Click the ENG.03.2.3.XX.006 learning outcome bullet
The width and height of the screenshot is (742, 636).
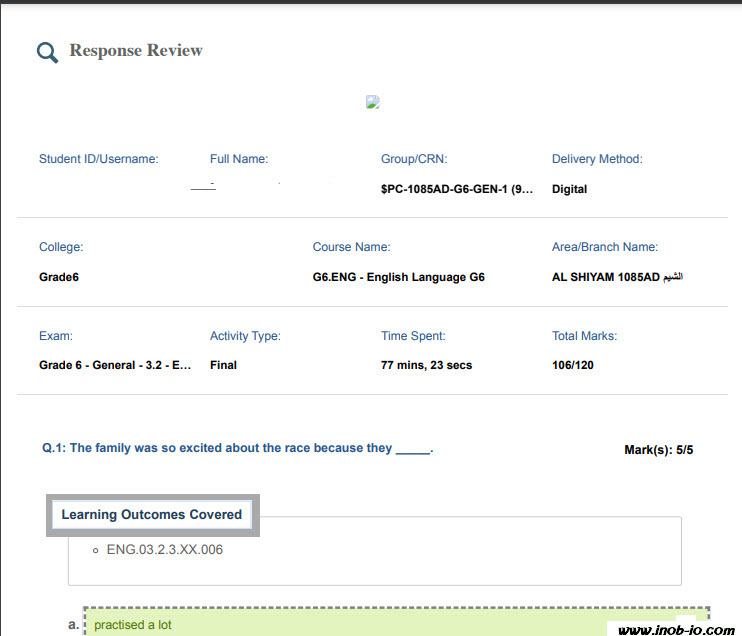point(164,550)
